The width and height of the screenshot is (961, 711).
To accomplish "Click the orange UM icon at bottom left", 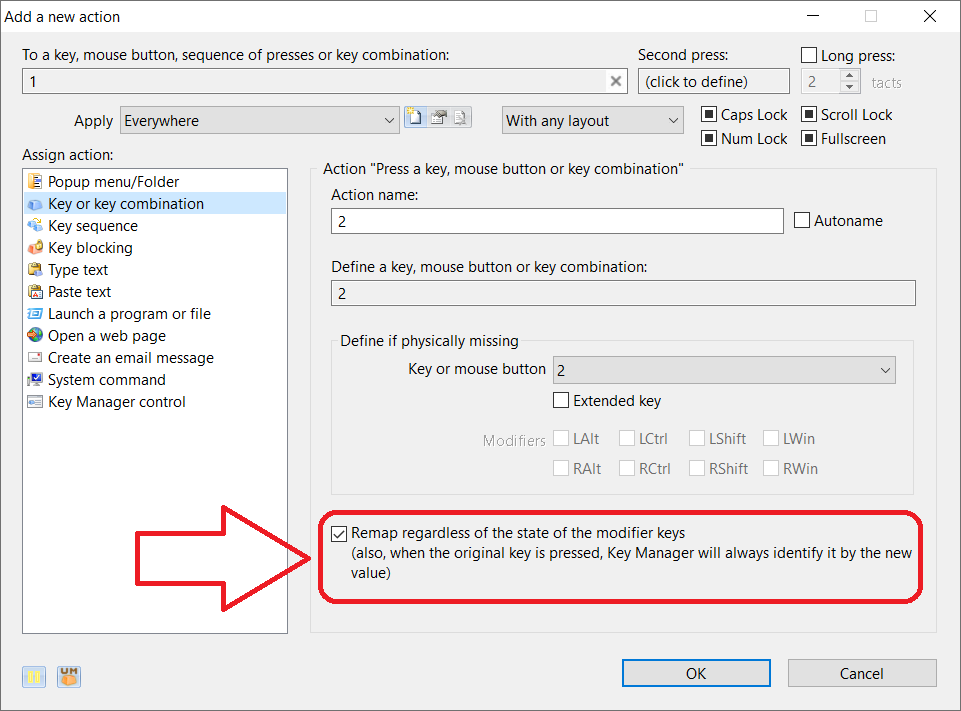I will [69, 677].
